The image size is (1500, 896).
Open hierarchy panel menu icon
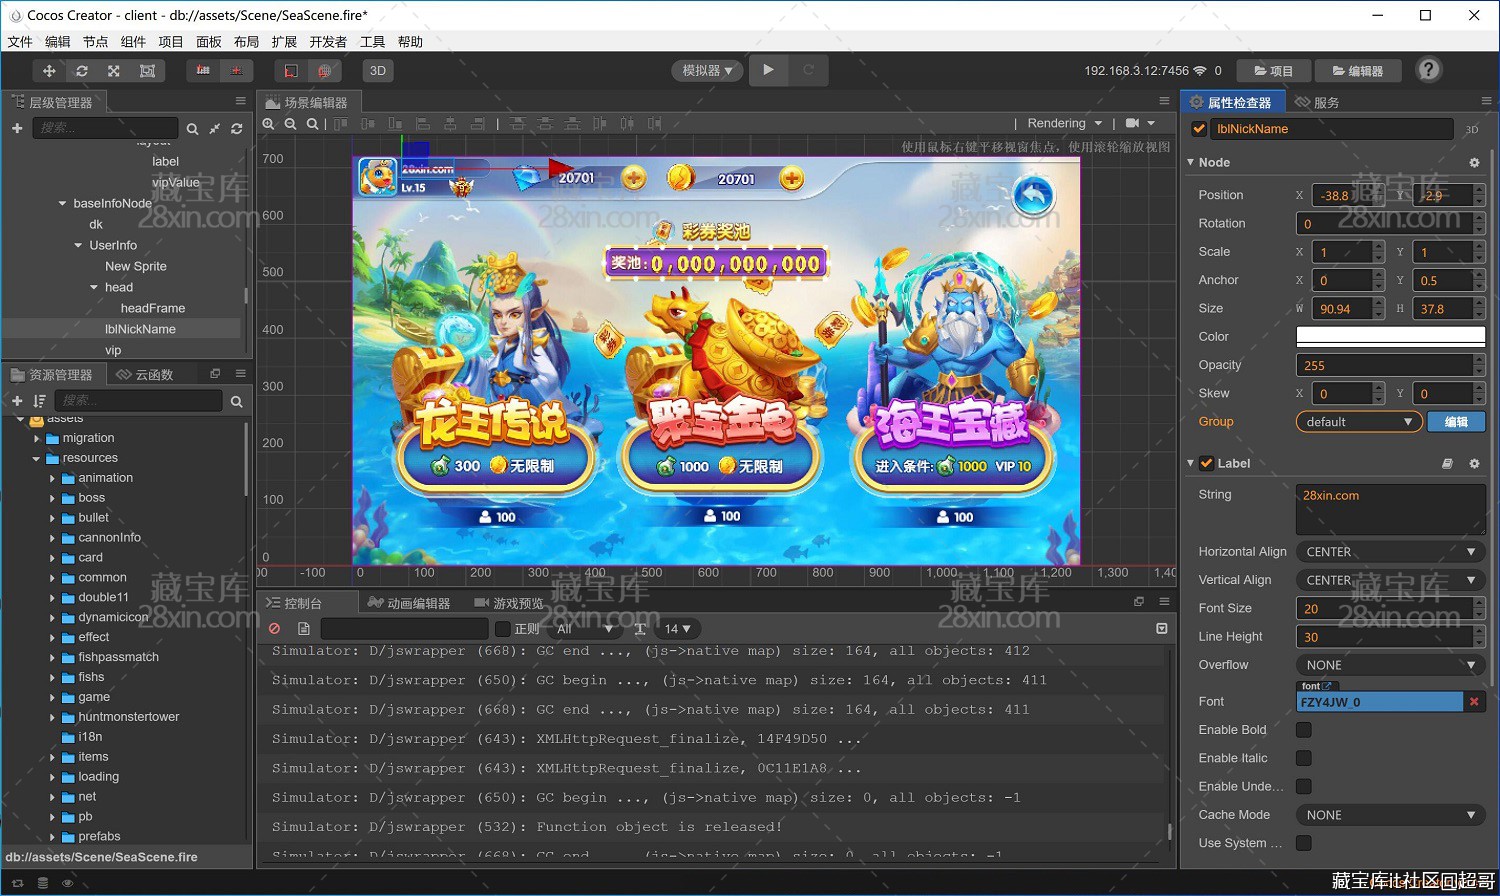[241, 101]
